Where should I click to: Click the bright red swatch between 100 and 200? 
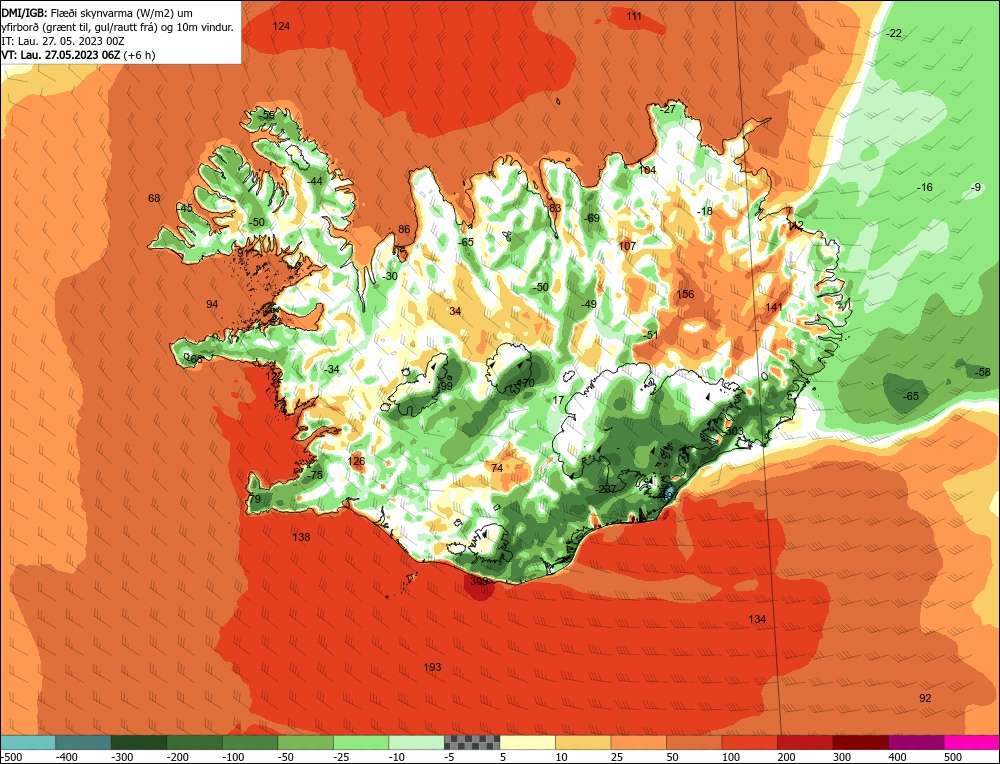[x=750, y=742]
